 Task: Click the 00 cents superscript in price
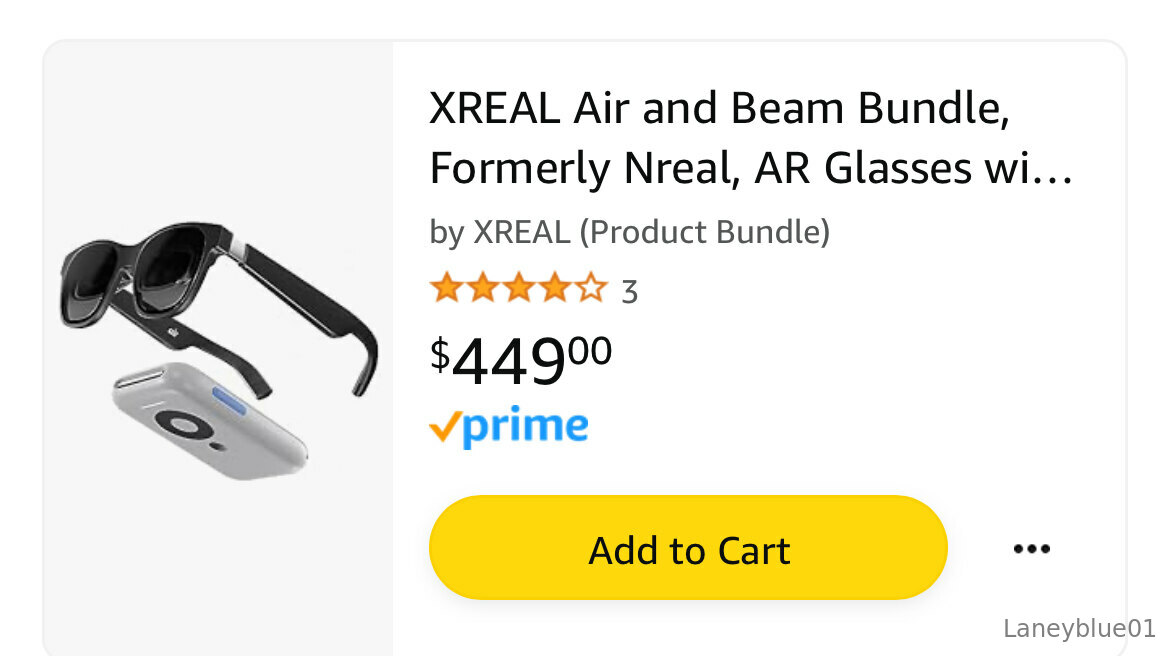[x=589, y=351]
